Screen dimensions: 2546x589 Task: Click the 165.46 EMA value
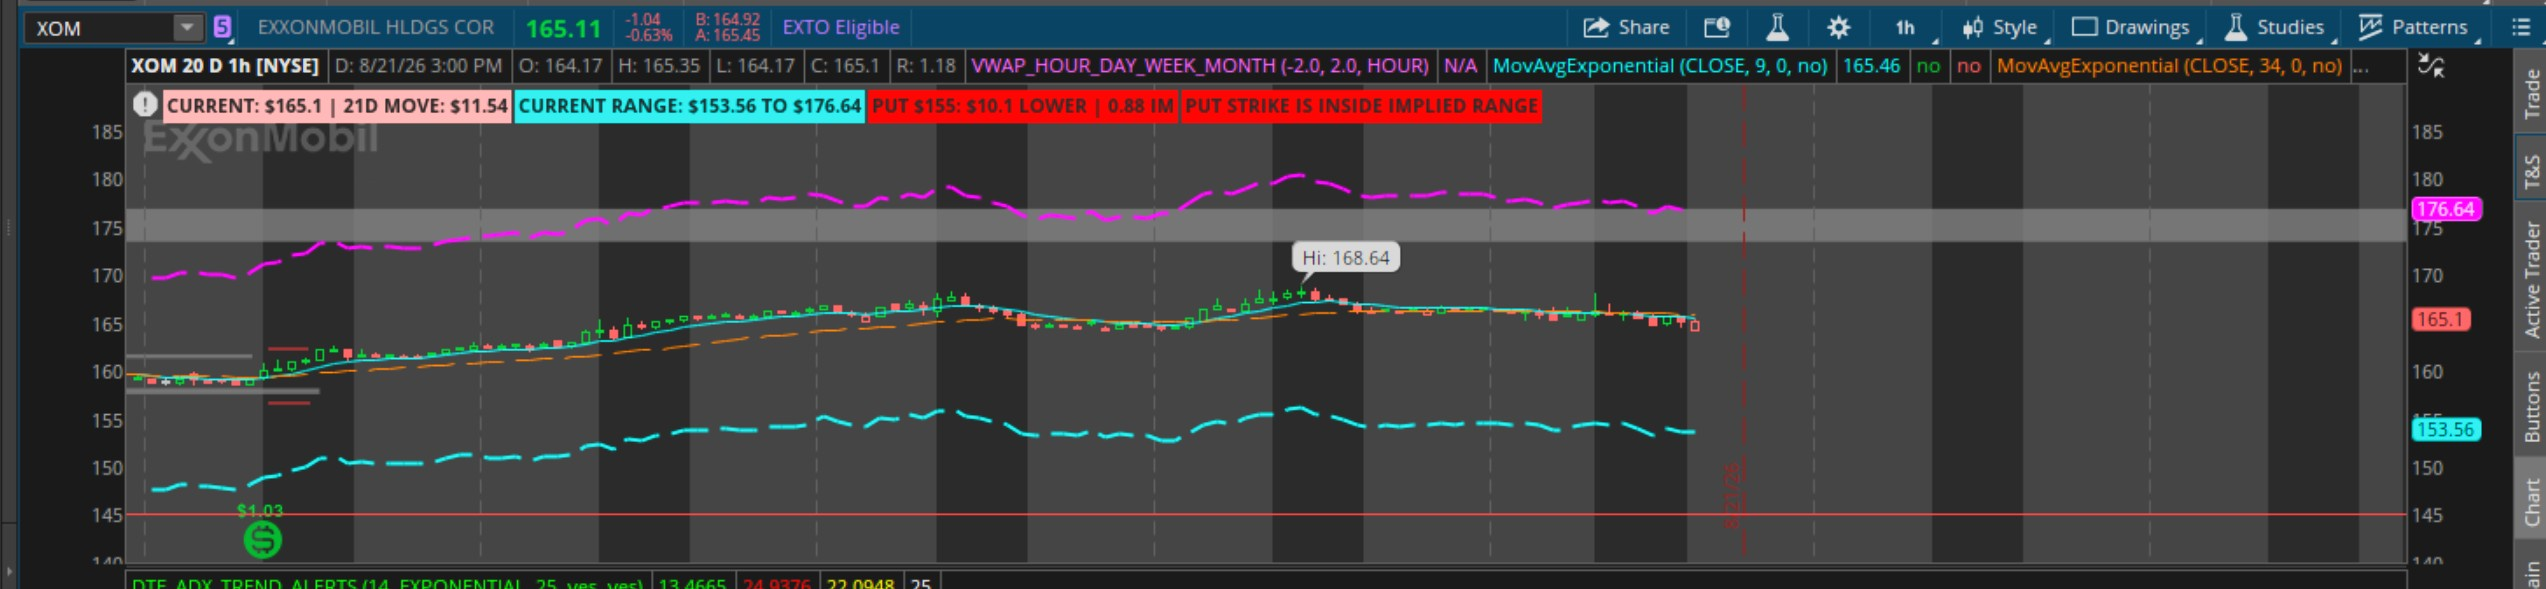click(x=1870, y=66)
